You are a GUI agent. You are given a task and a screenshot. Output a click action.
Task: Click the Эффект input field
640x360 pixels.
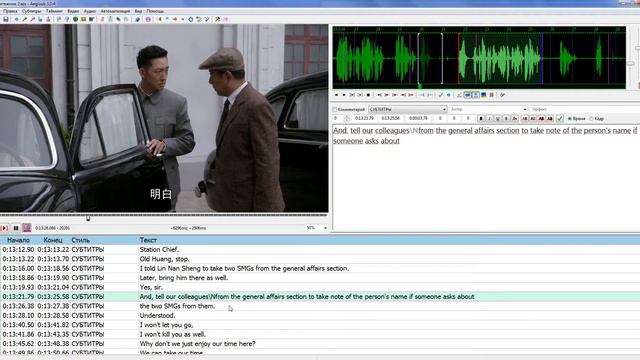coord(584,109)
